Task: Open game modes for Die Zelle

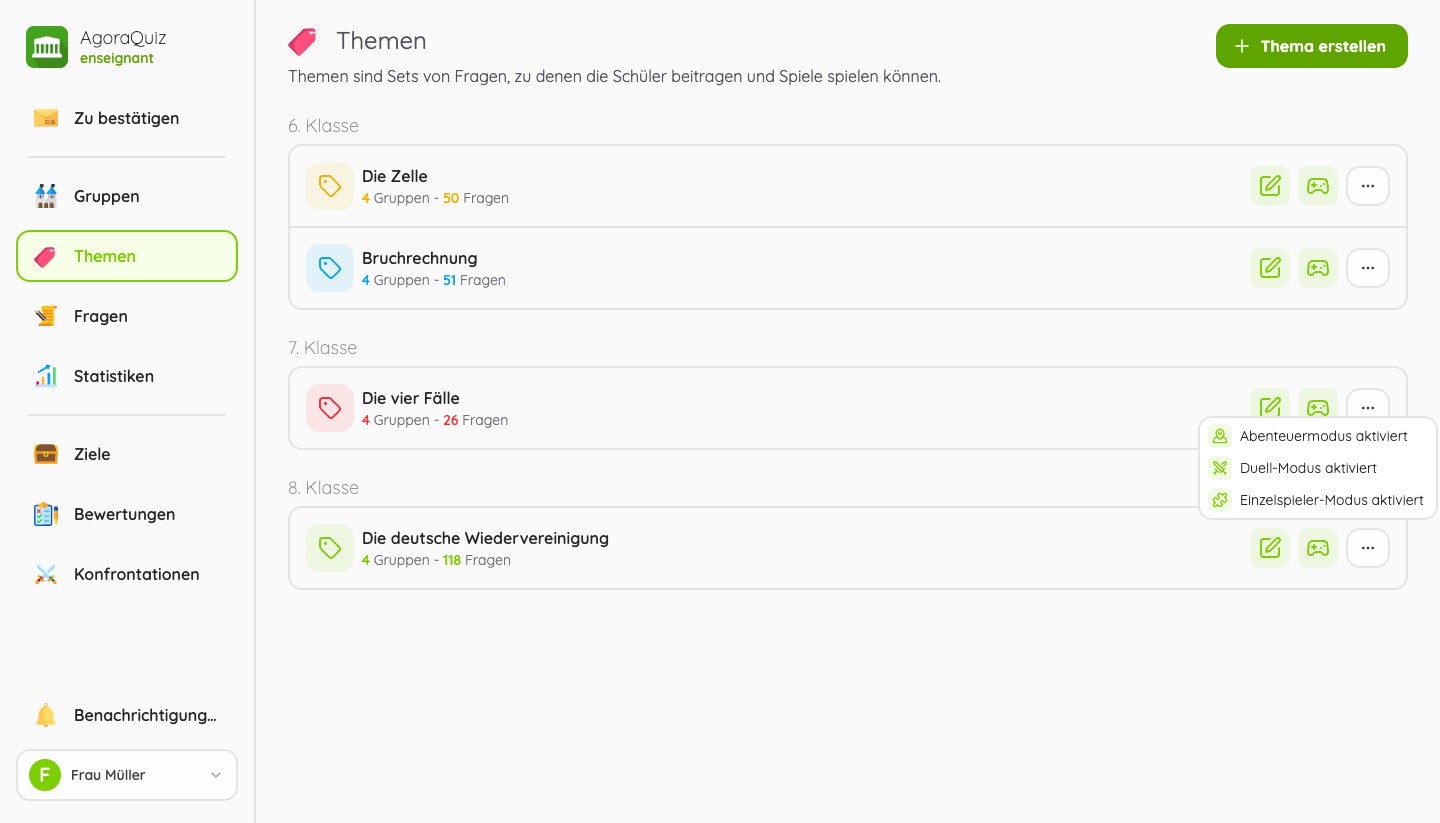Action: [1318, 186]
